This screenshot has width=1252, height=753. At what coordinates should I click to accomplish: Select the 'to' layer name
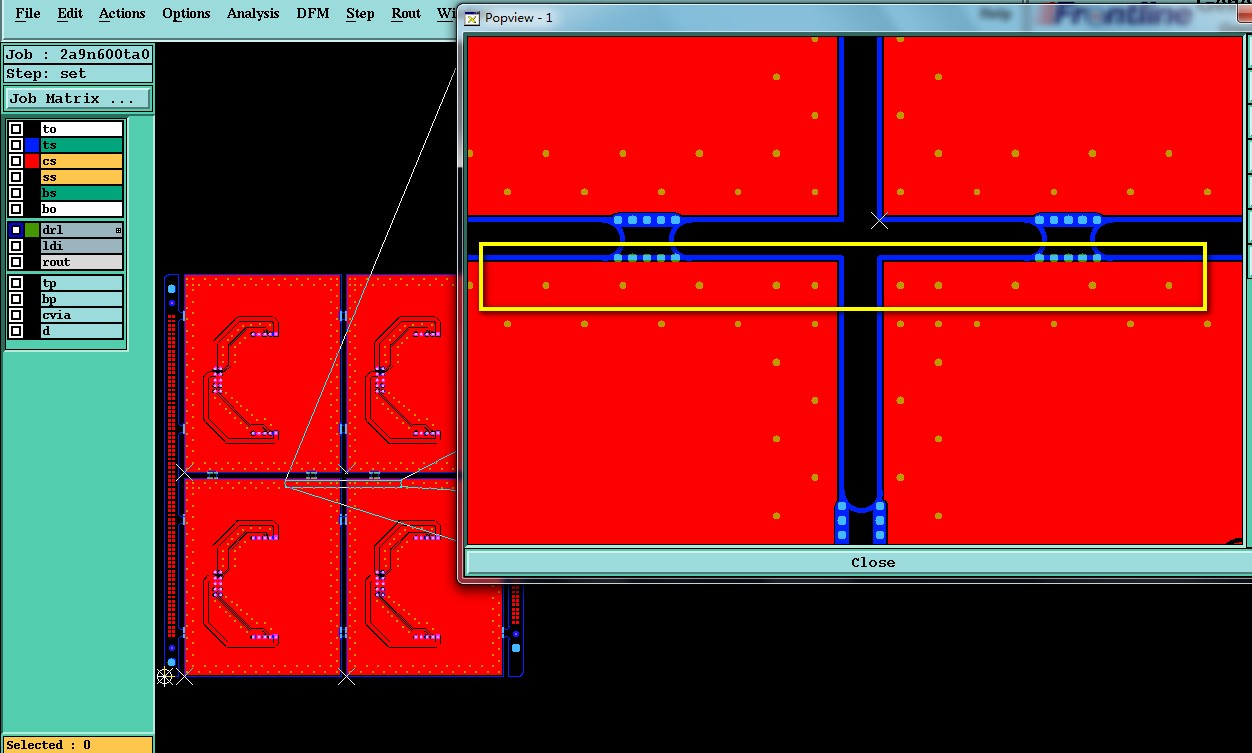coord(81,129)
